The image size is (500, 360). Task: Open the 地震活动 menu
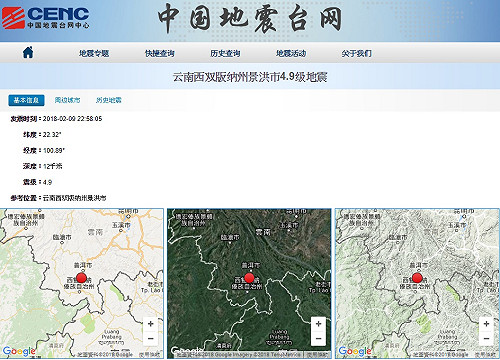291,53
